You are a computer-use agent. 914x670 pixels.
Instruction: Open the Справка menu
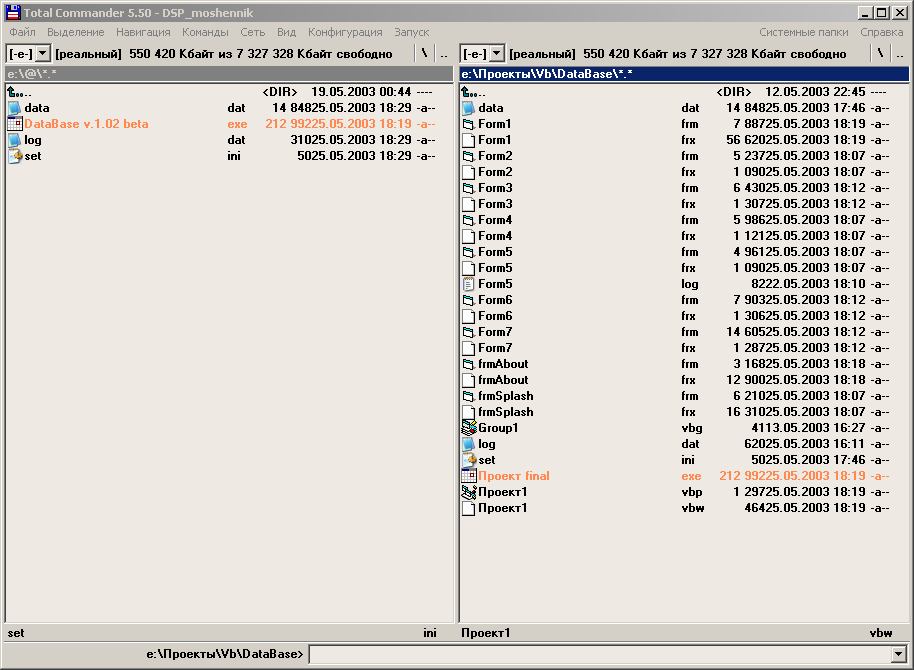pos(881,32)
